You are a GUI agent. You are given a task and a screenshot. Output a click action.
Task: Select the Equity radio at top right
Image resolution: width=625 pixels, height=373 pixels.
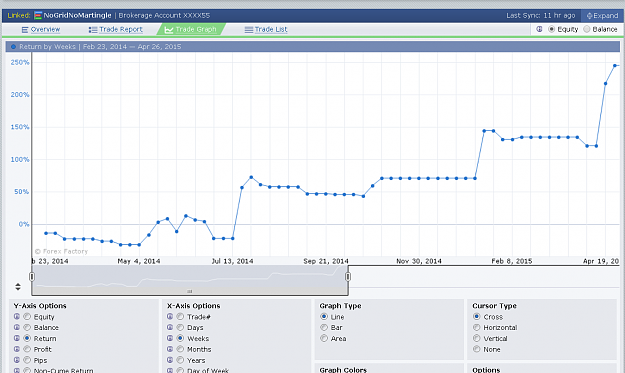(x=552, y=29)
